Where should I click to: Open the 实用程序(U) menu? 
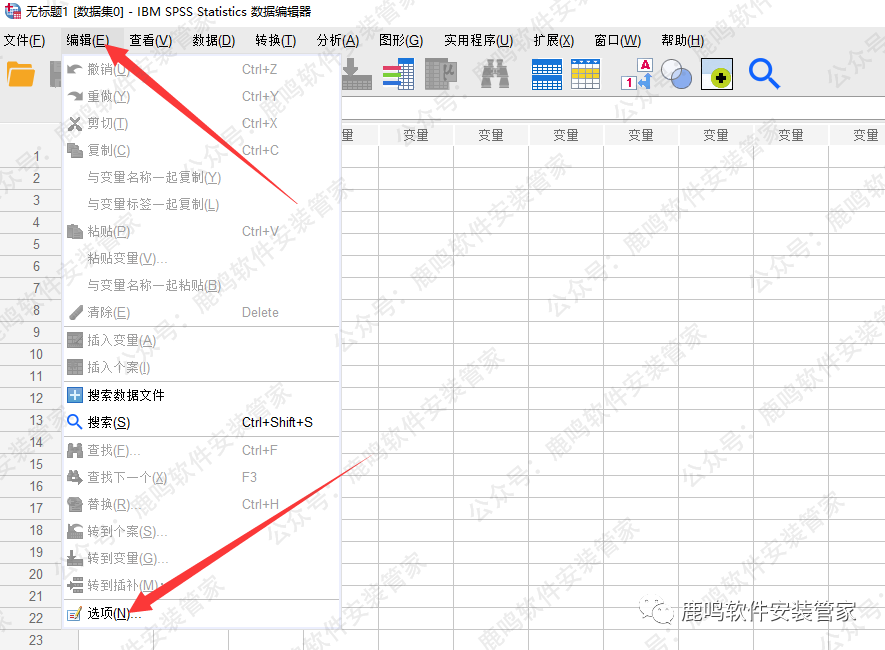(479, 41)
